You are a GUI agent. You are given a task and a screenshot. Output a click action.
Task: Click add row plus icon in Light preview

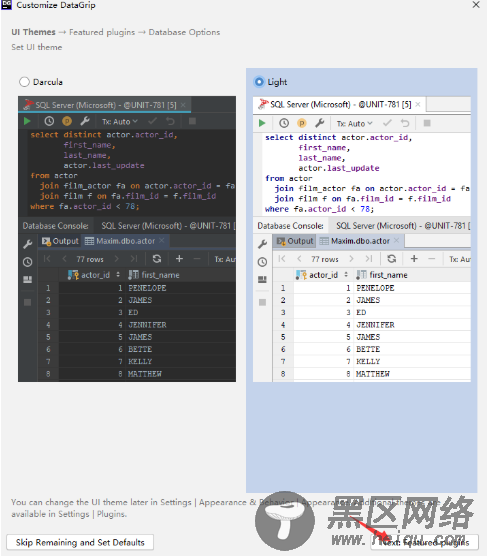click(414, 258)
